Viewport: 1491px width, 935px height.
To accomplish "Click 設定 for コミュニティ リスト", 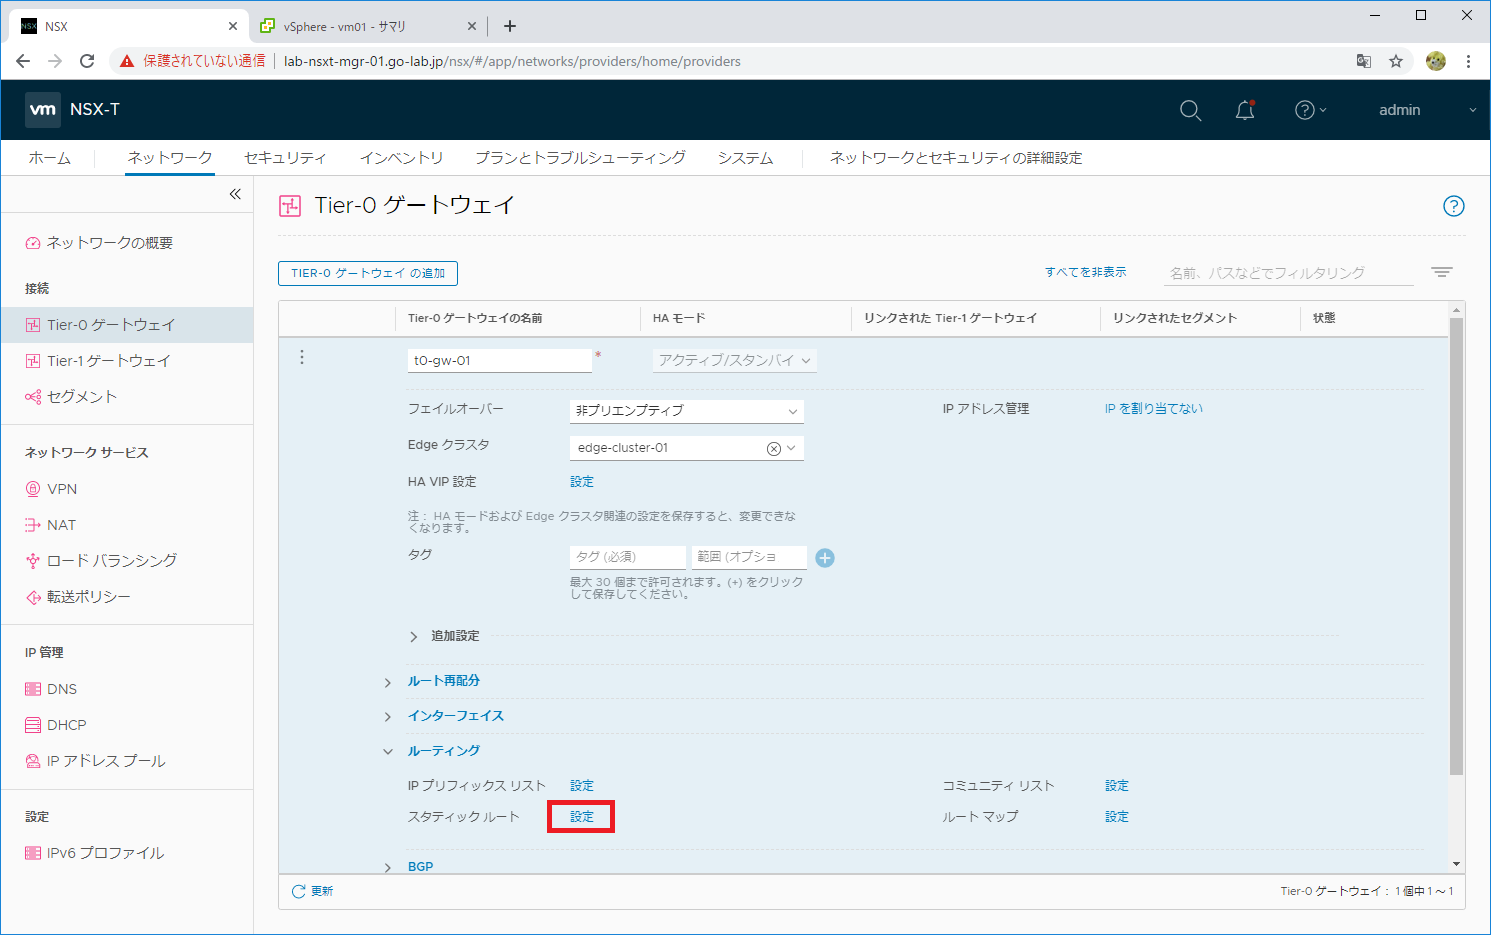I will click(x=1117, y=786).
